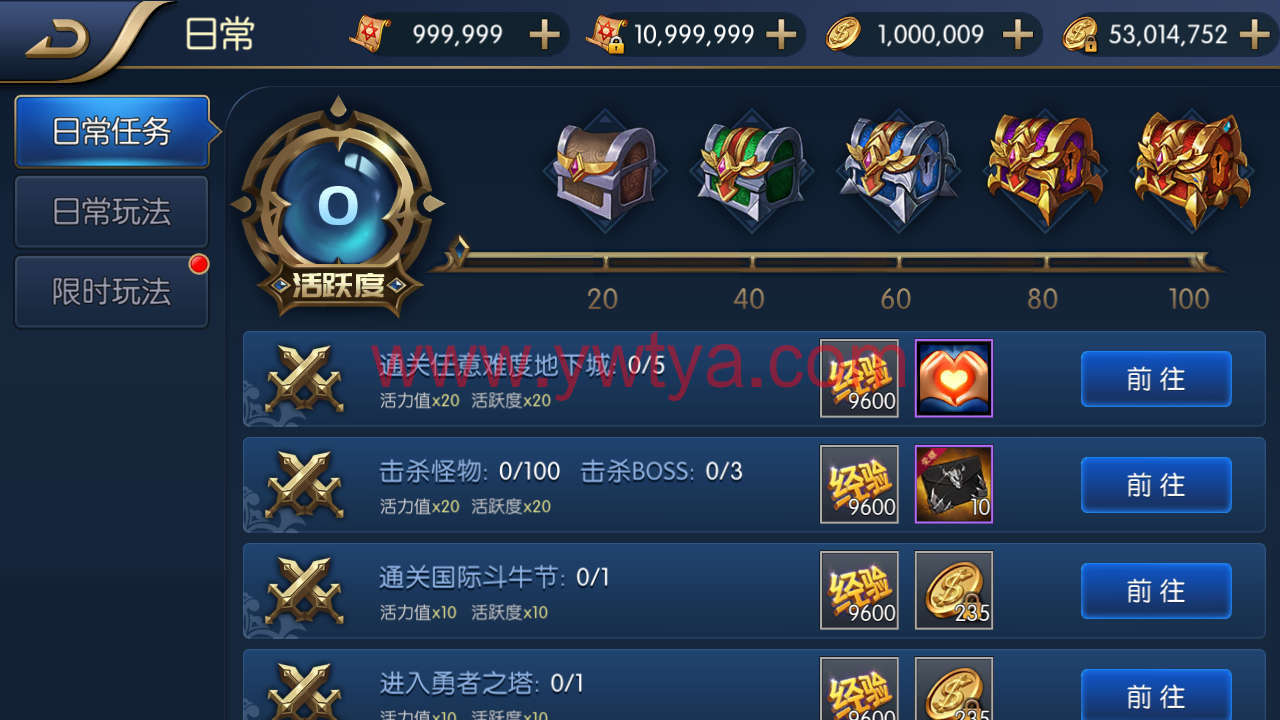Screen dimensions: 1280x720
Task: Tap the dark card reward showing 10
Action: 954,484
